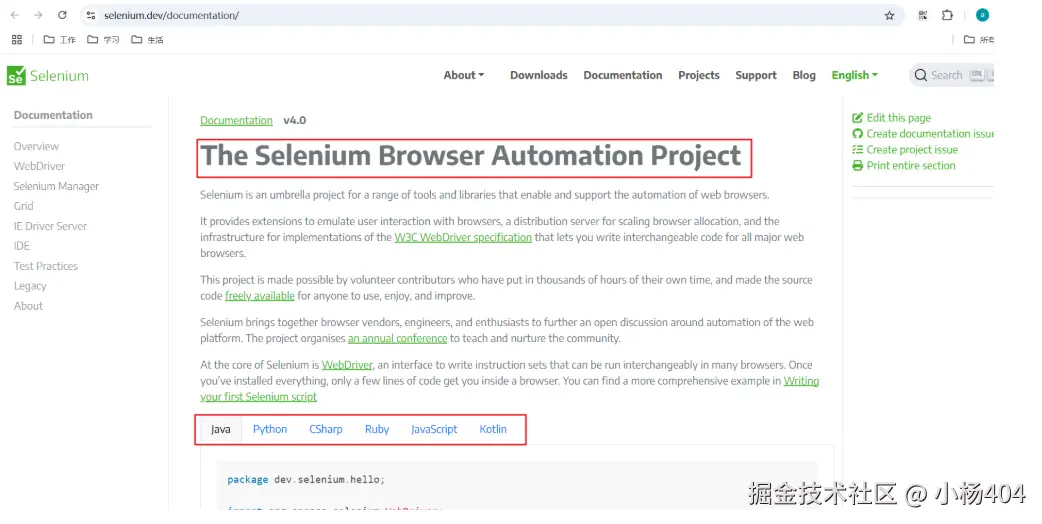Click the Selenium logo
The height and width of the screenshot is (524, 1042).
coord(48,76)
